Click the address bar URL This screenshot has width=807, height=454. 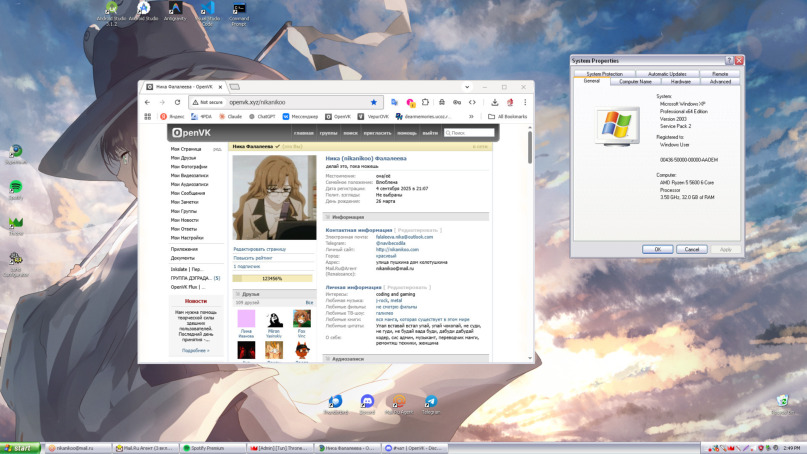tap(257, 102)
